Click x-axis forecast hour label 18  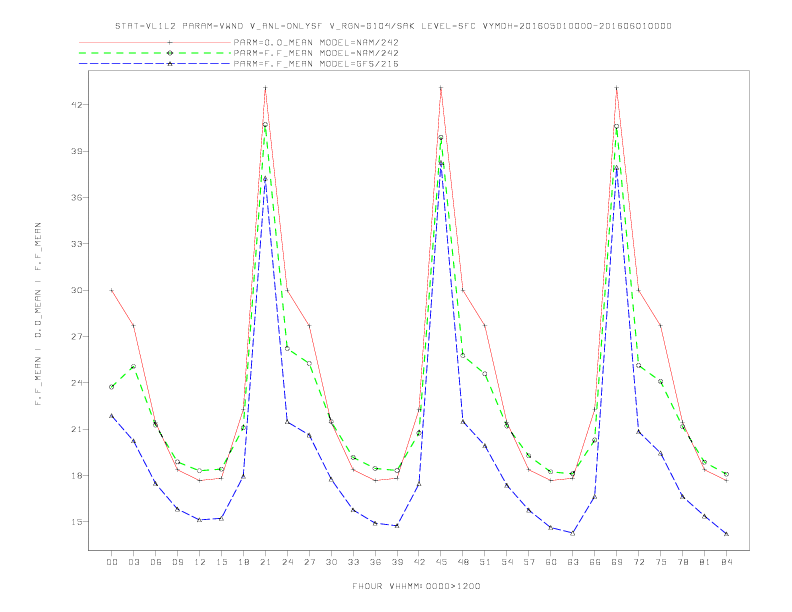pyautogui.click(x=243, y=562)
